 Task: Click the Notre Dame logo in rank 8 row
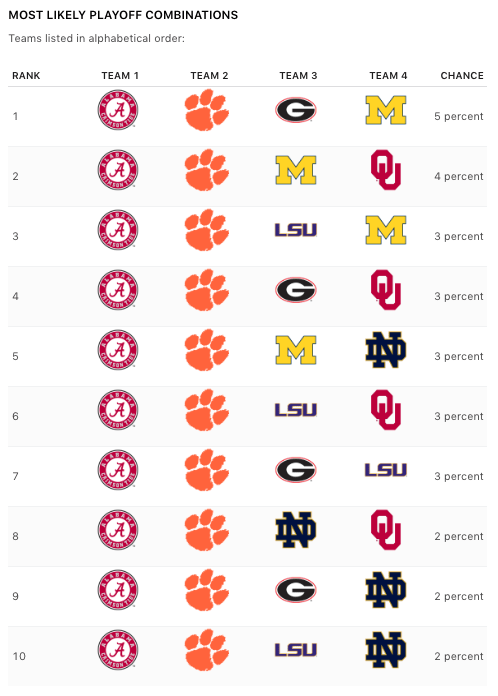296,530
